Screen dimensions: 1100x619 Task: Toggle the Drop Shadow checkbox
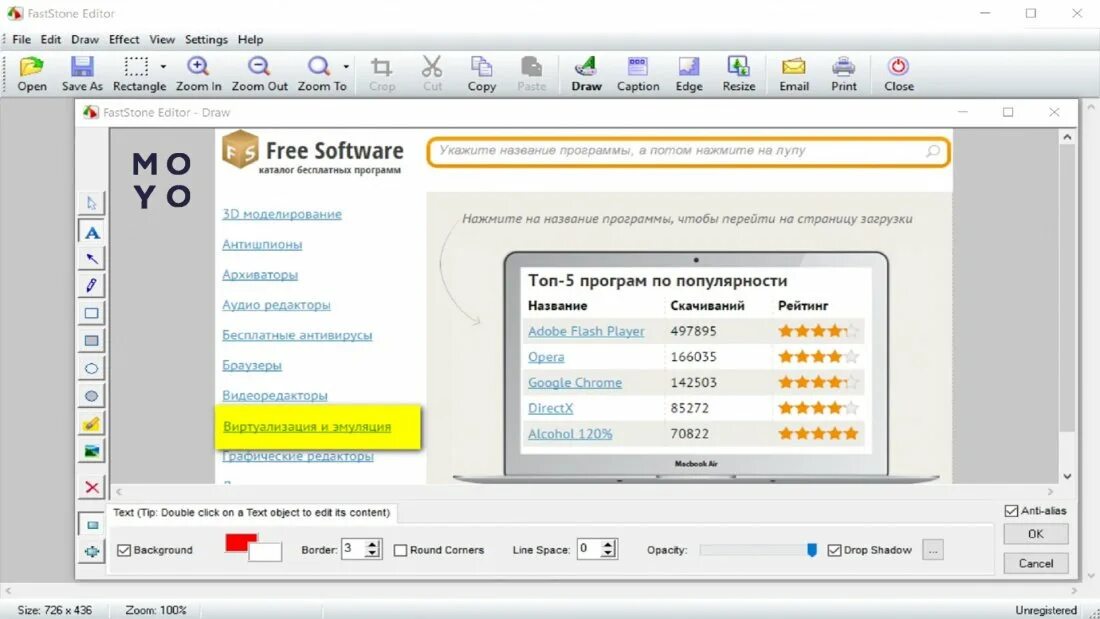point(834,550)
